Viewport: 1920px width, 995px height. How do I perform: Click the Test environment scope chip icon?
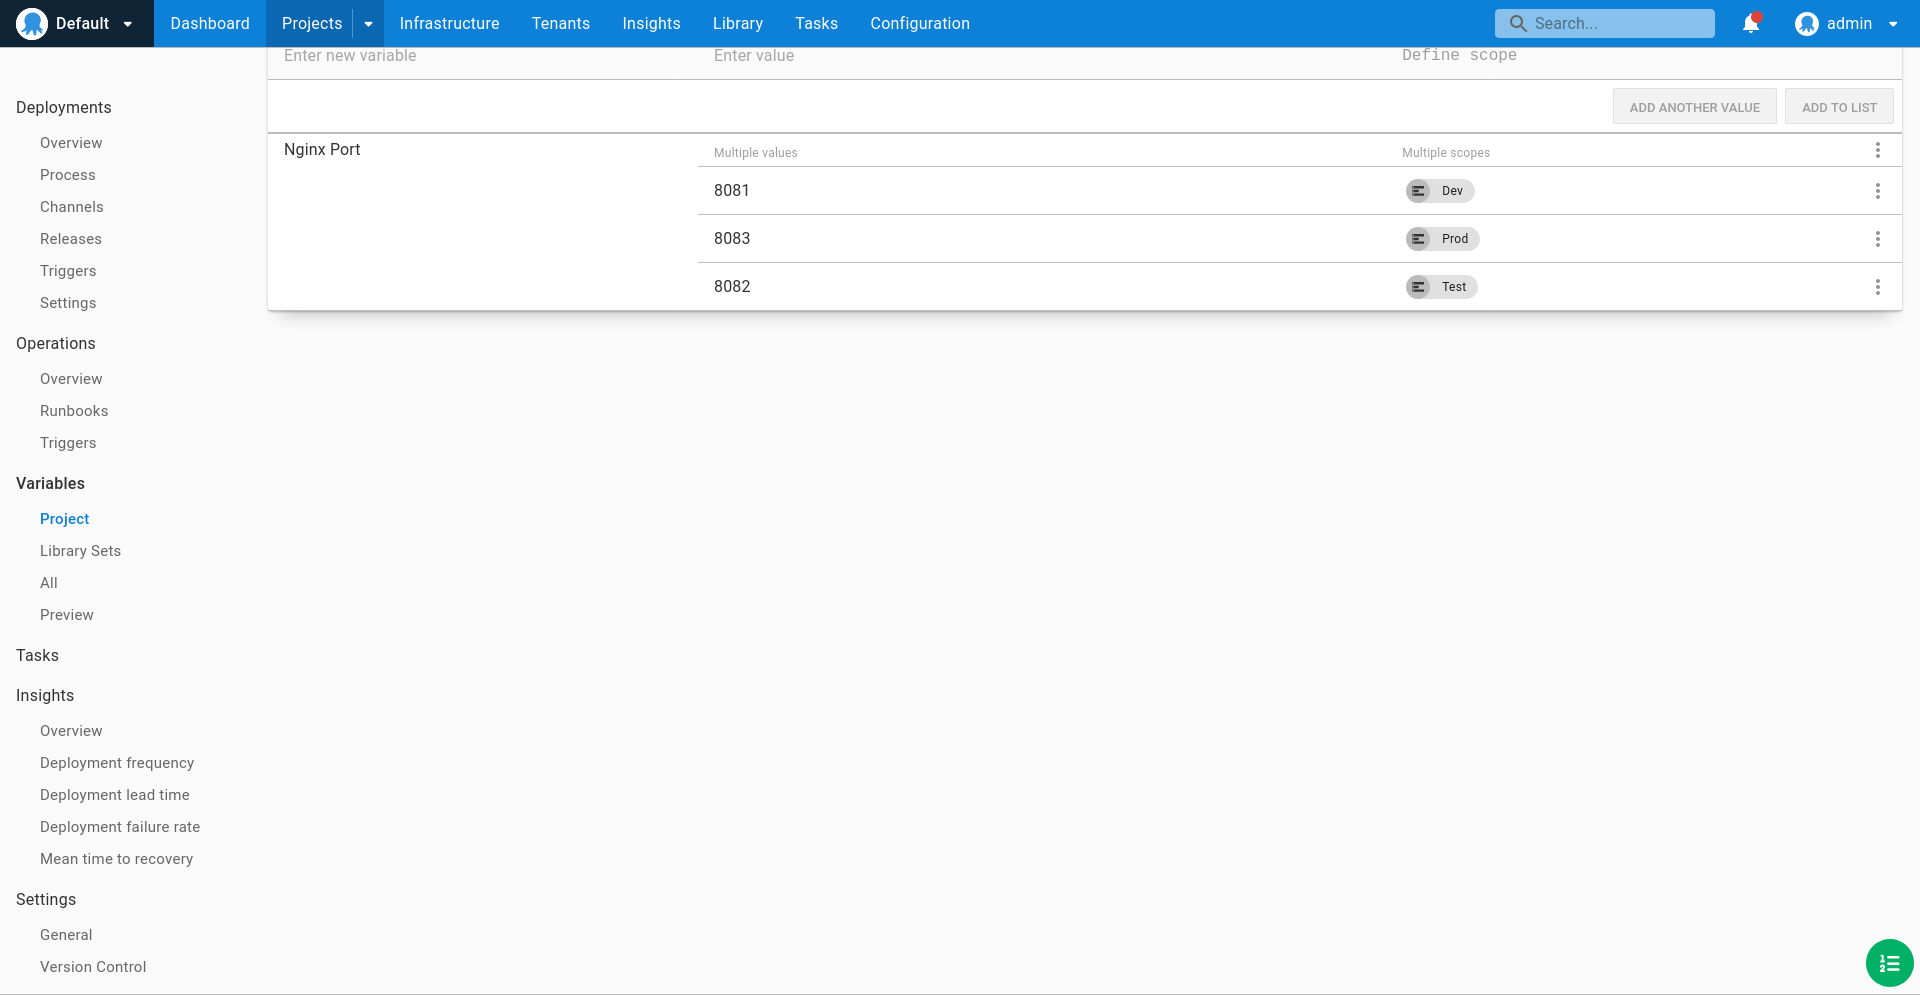pos(1418,287)
